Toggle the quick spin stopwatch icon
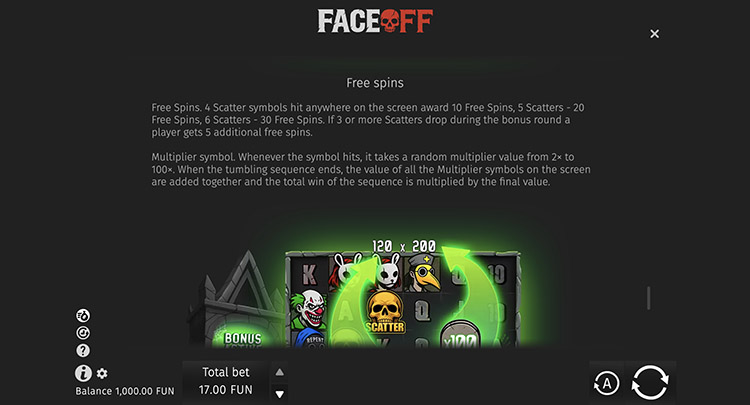Viewport: 750px width, 405px height. click(83, 316)
